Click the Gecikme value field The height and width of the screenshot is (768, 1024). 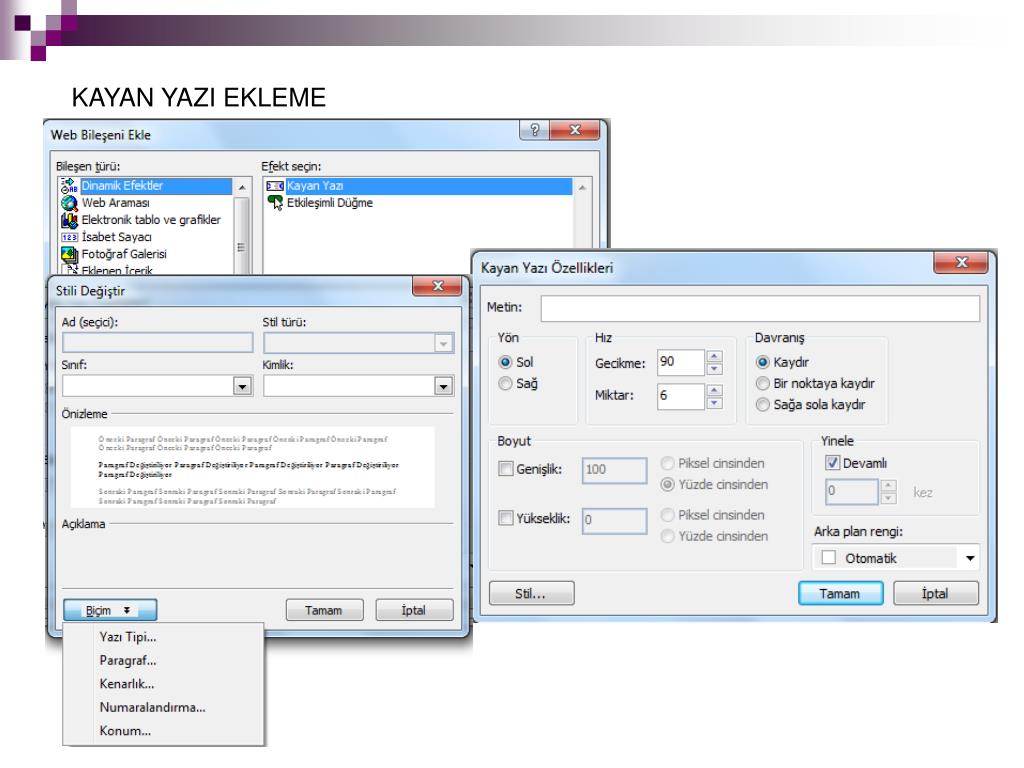click(680, 362)
